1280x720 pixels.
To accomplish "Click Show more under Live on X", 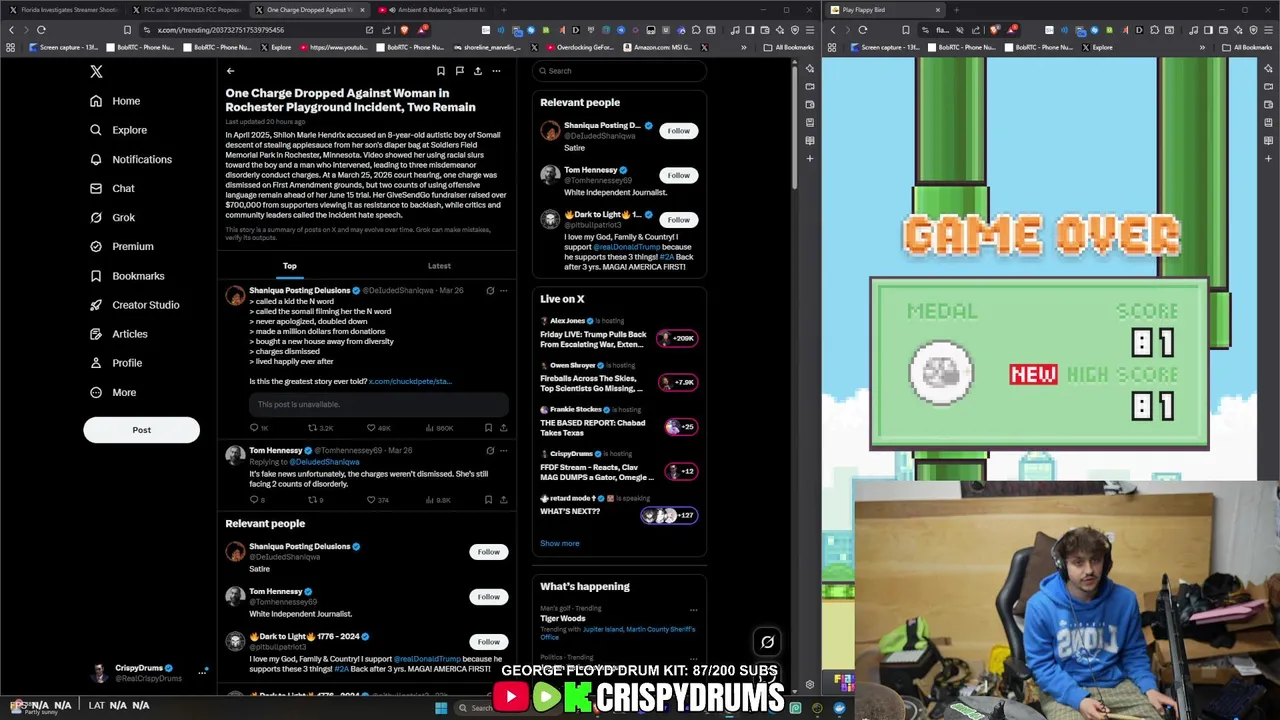I will (x=560, y=543).
